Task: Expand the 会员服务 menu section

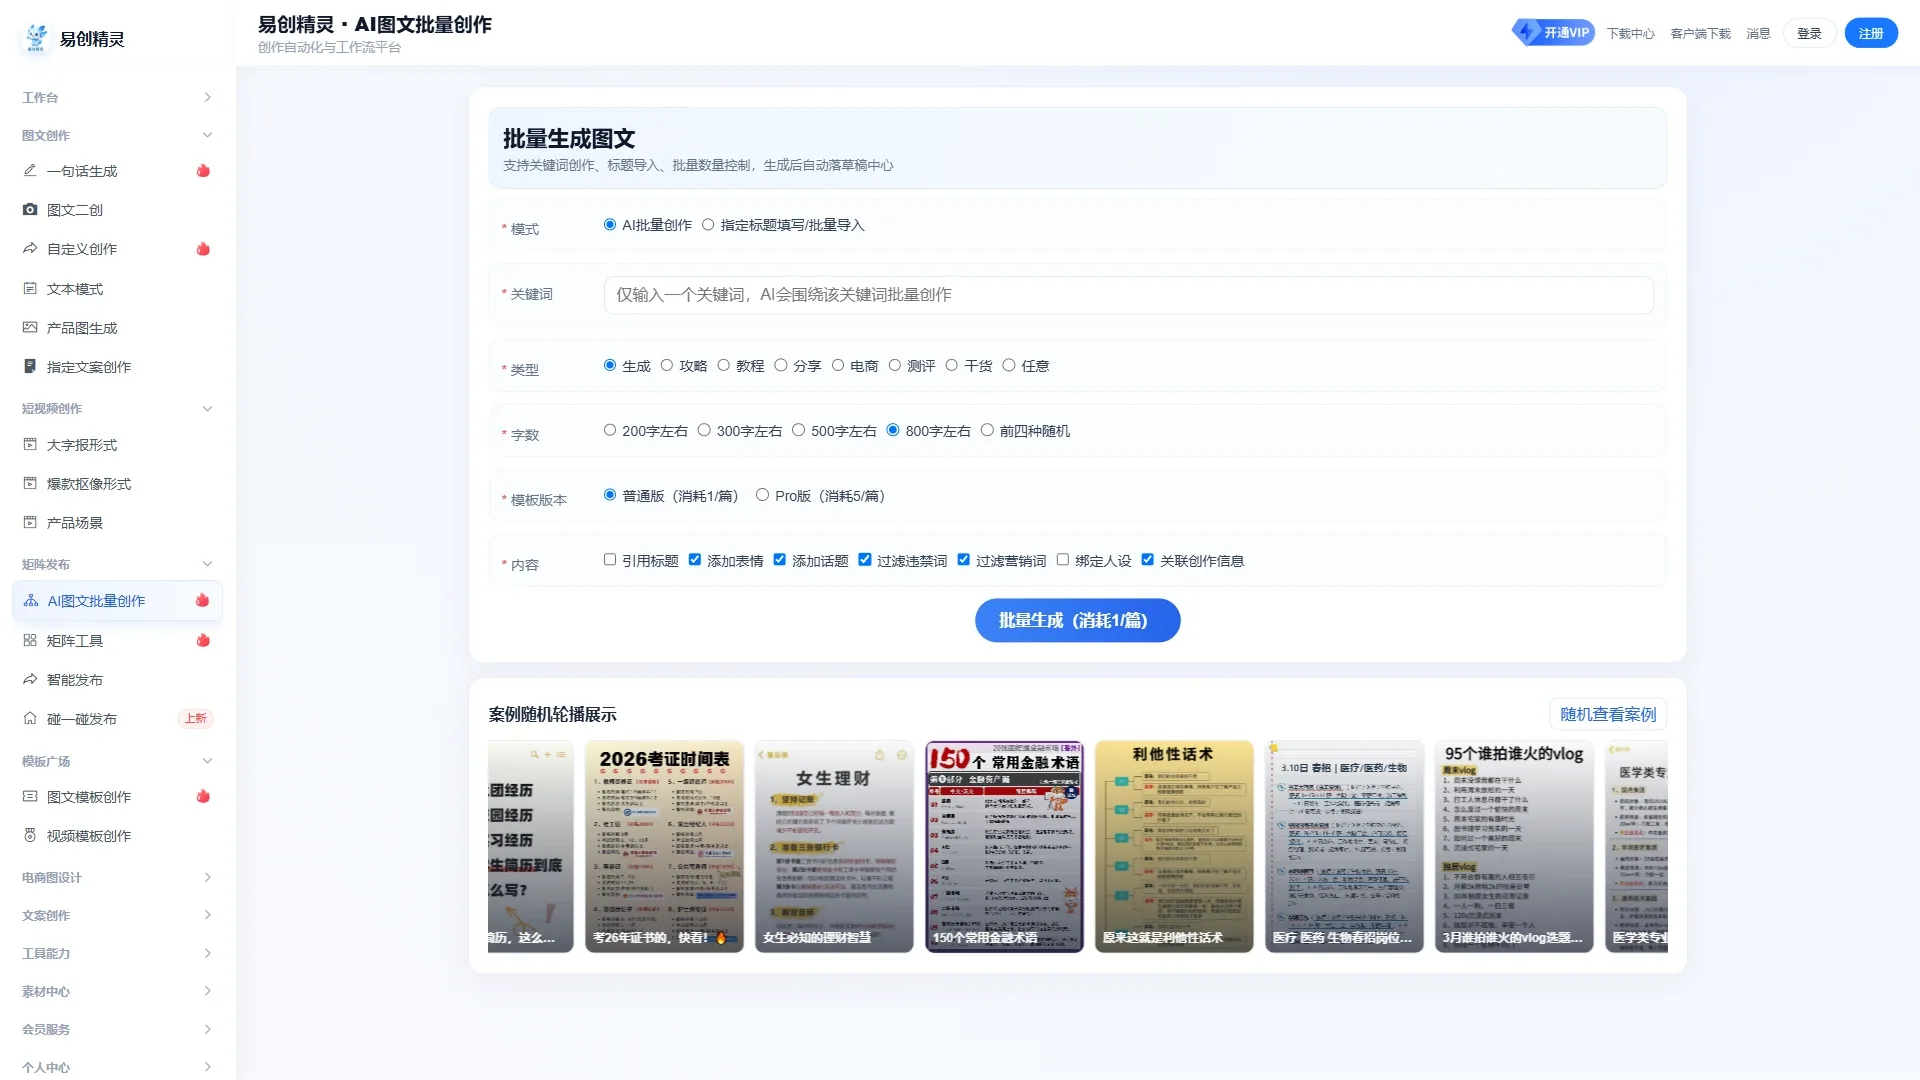Action: click(118, 1029)
